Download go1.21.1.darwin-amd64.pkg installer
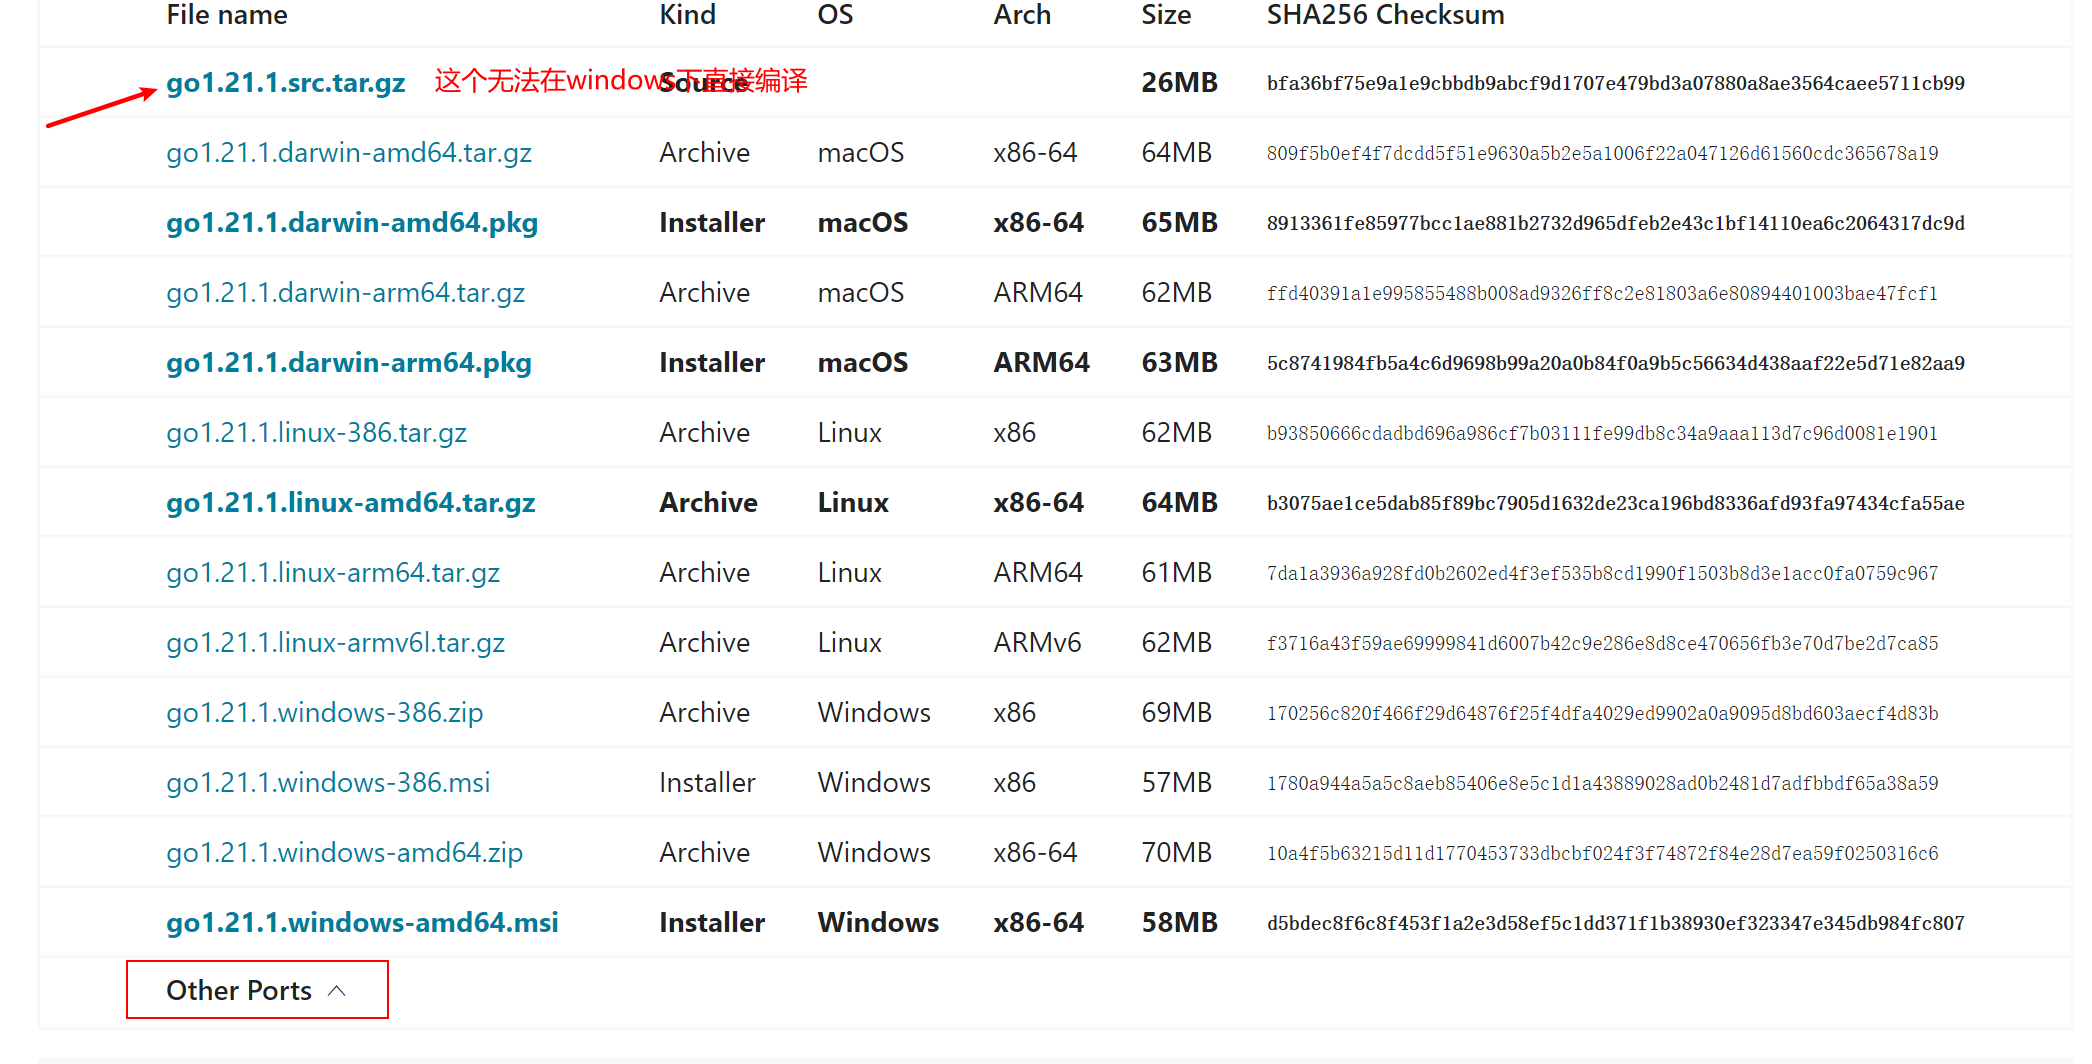The height and width of the screenshot is (1064, 2092). click(x=351, y=223)
